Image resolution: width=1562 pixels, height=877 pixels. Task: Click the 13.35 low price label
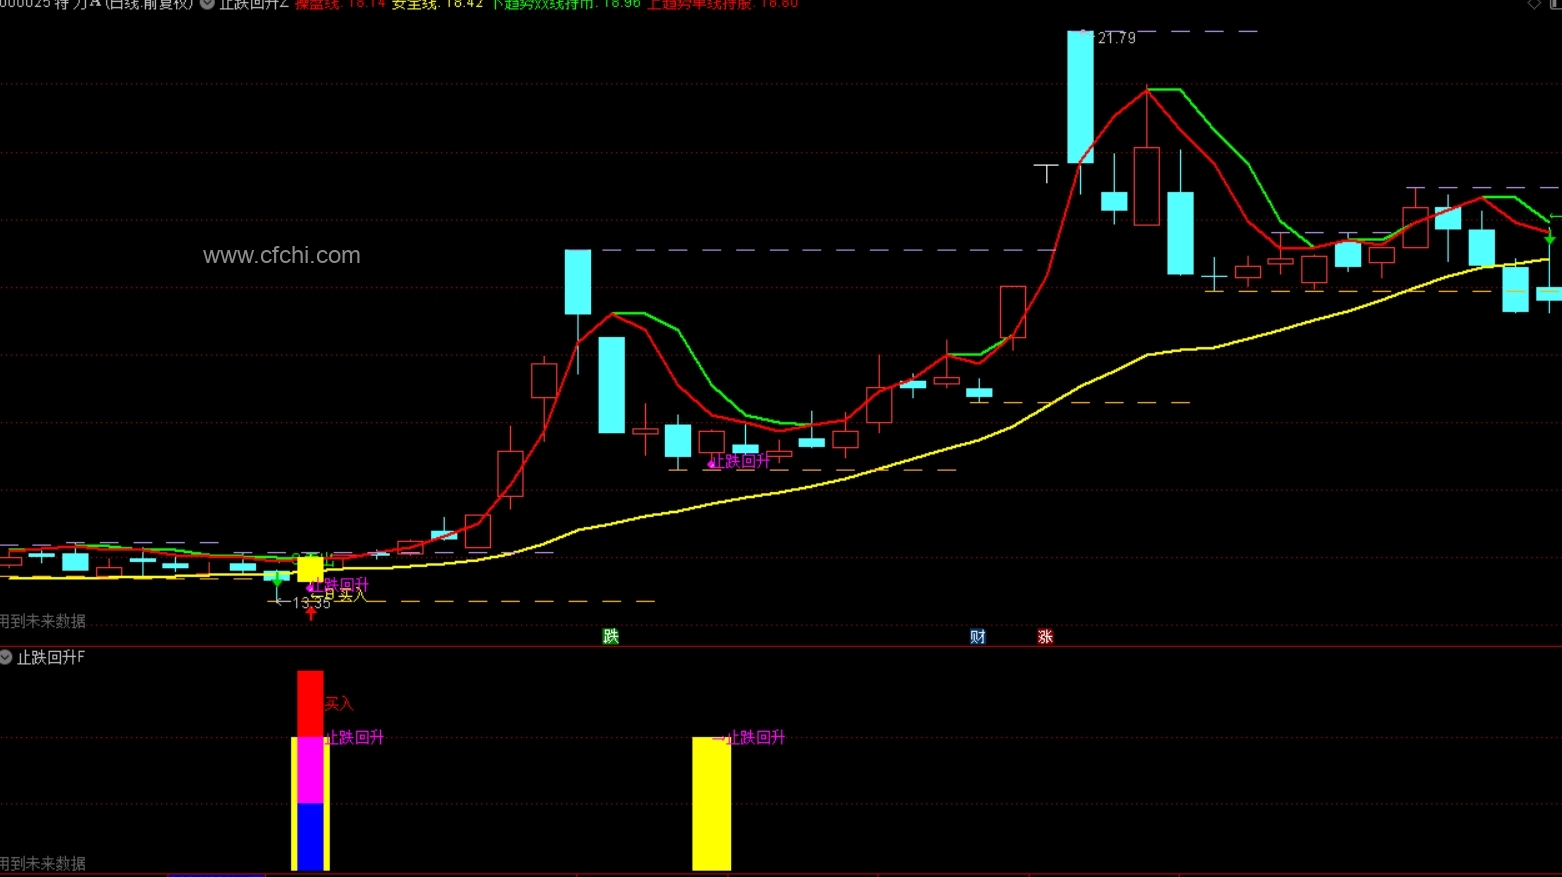(x=311, y=603)
